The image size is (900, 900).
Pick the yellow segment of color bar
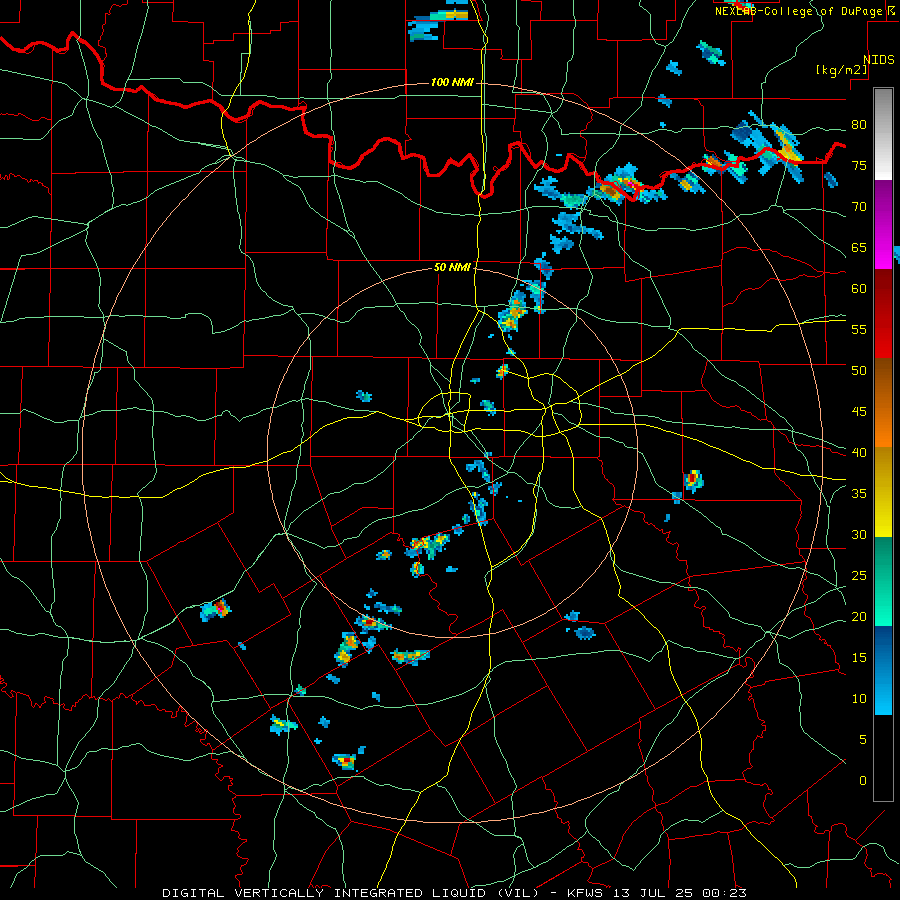click(x=883, y=492)
